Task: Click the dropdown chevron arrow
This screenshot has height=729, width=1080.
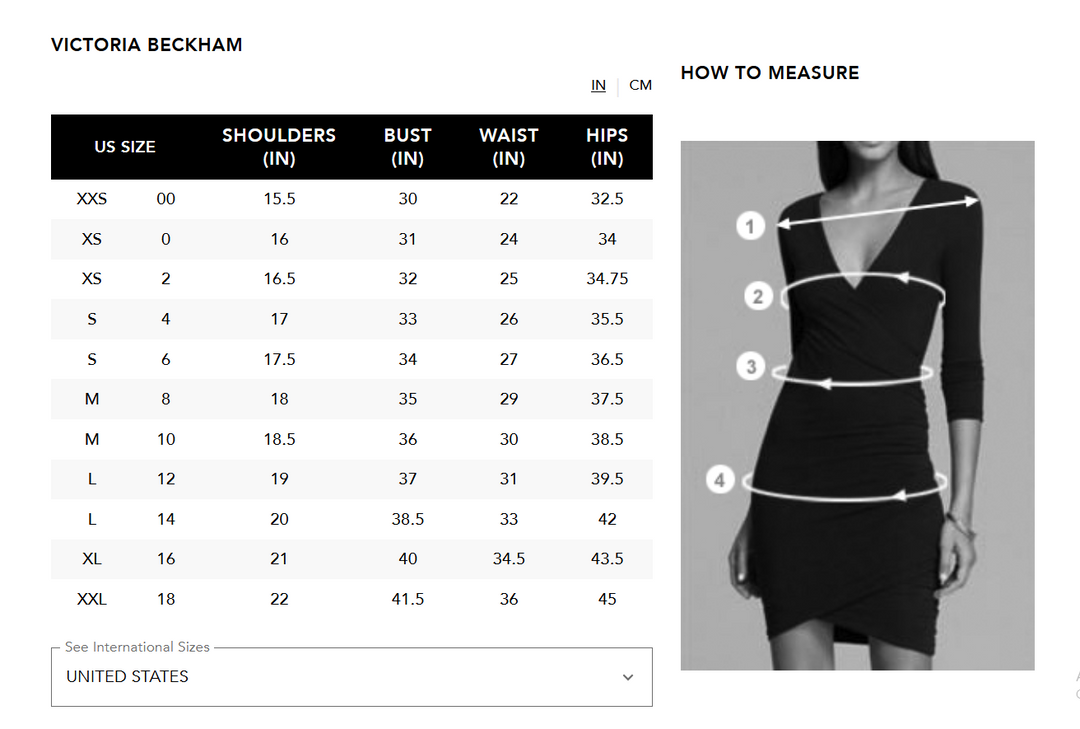Action: [x=628, y=677]
